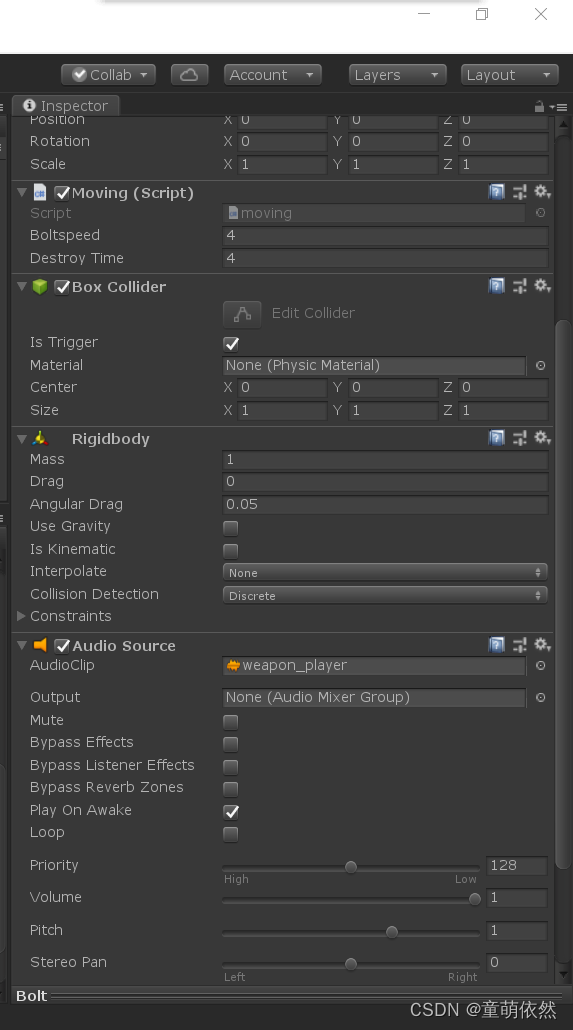573x1030 pixels.
Task: Open the Interpolate dropdown set to None
Action: tap(385, 572)
